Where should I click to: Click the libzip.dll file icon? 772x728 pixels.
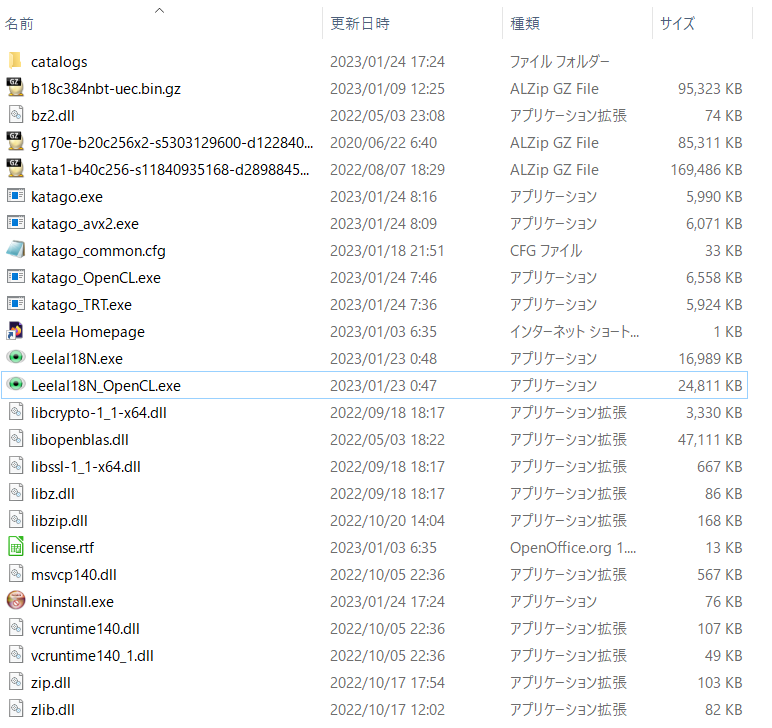coord(16,520)
